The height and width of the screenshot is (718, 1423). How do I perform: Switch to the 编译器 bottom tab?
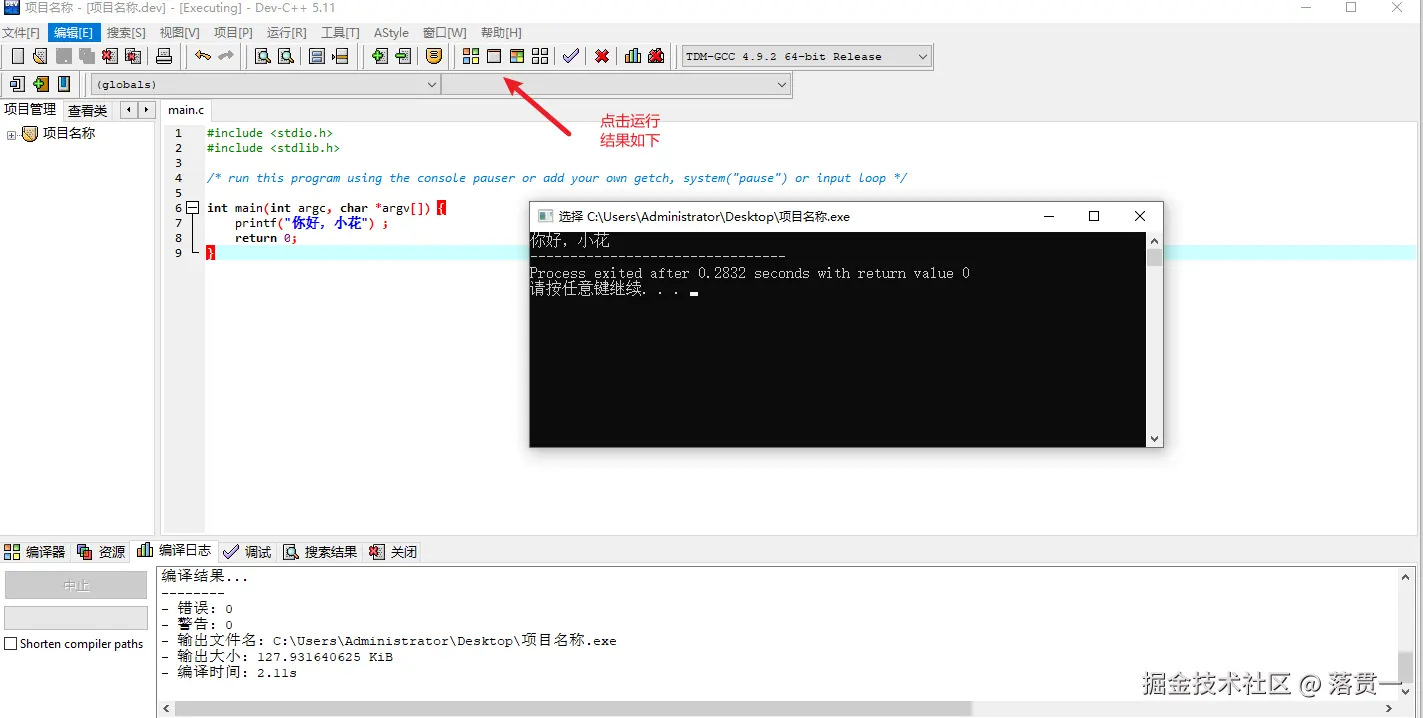click(35, 552)
